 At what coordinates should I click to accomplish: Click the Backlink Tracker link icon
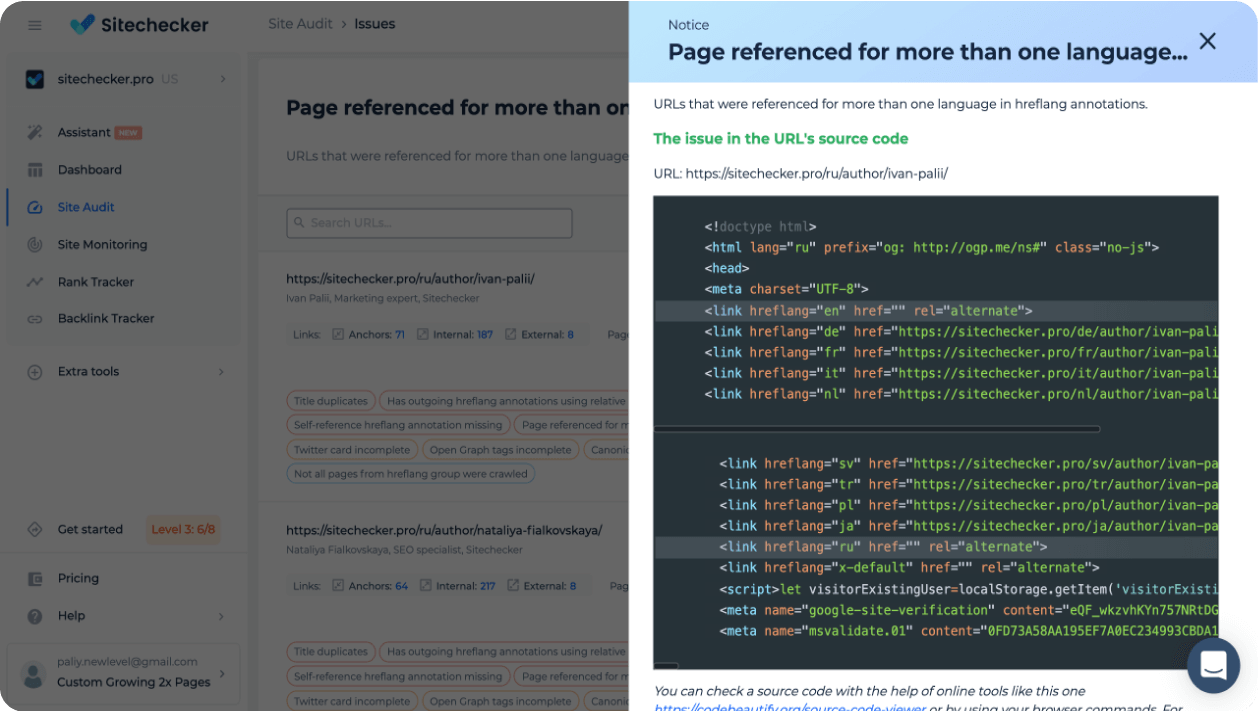click(35, 319)
